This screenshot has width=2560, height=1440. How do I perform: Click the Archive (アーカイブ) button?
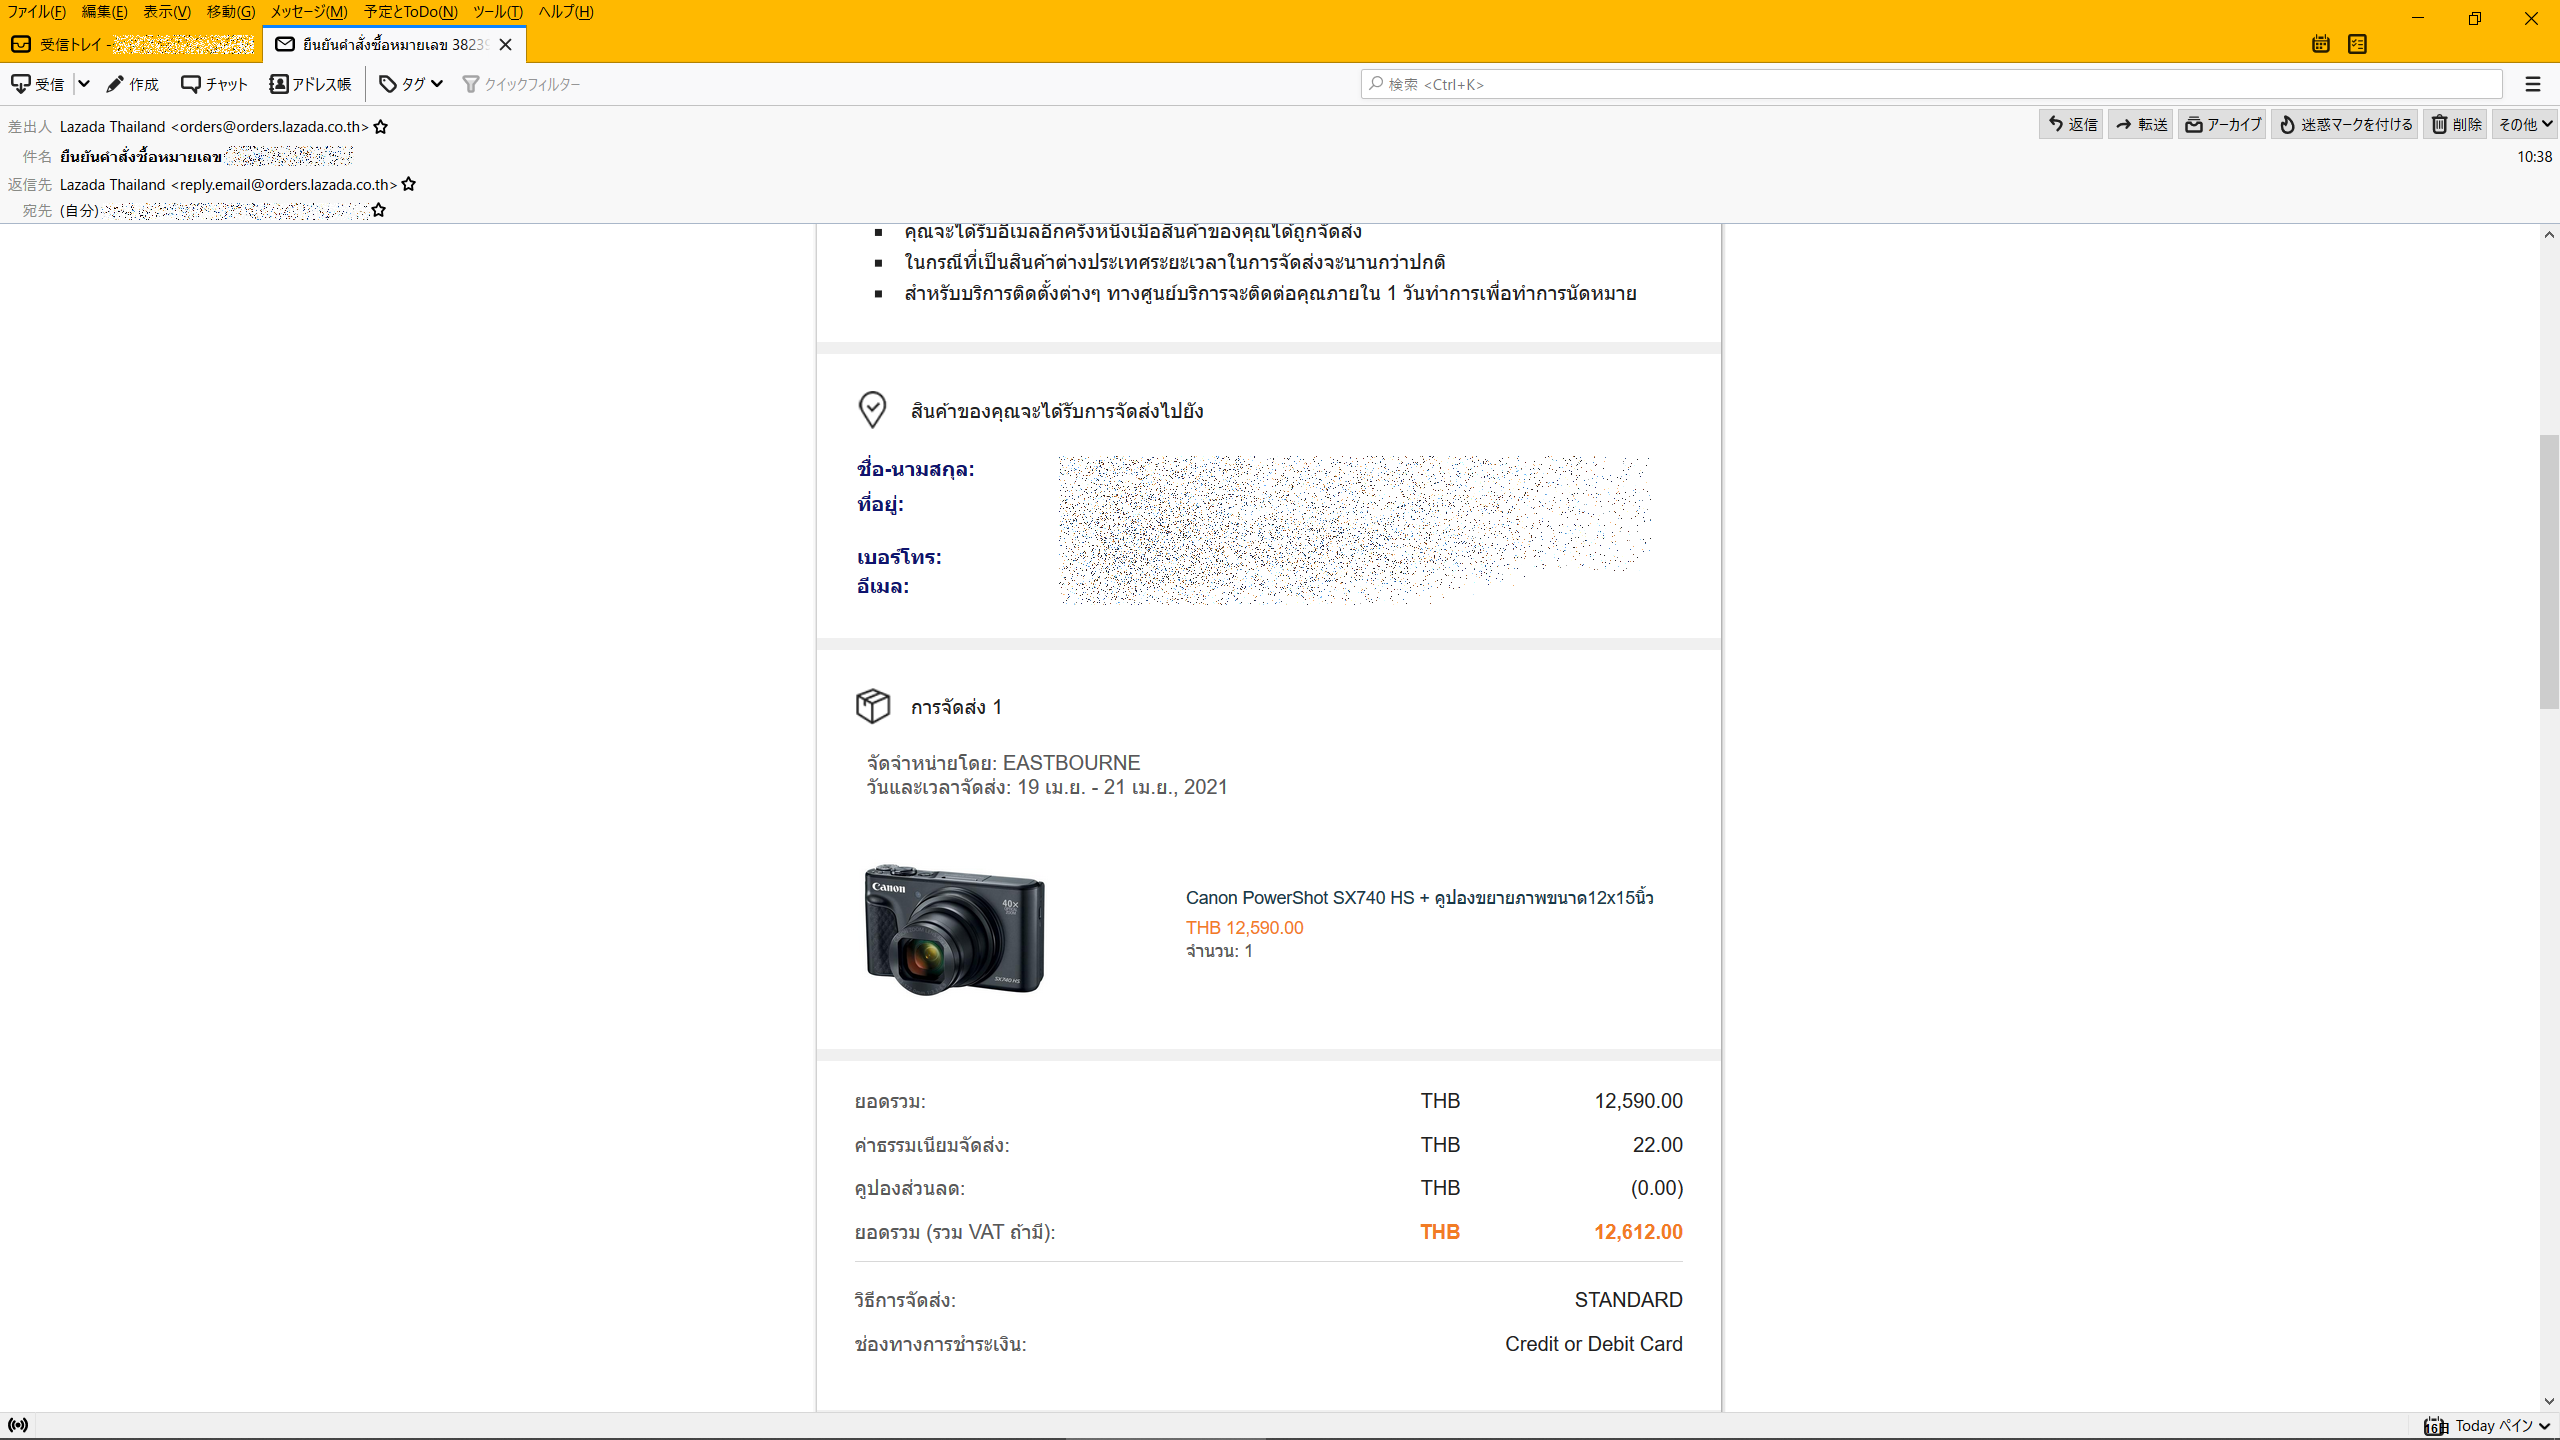pyautogui.click(x=2222, y=124)
